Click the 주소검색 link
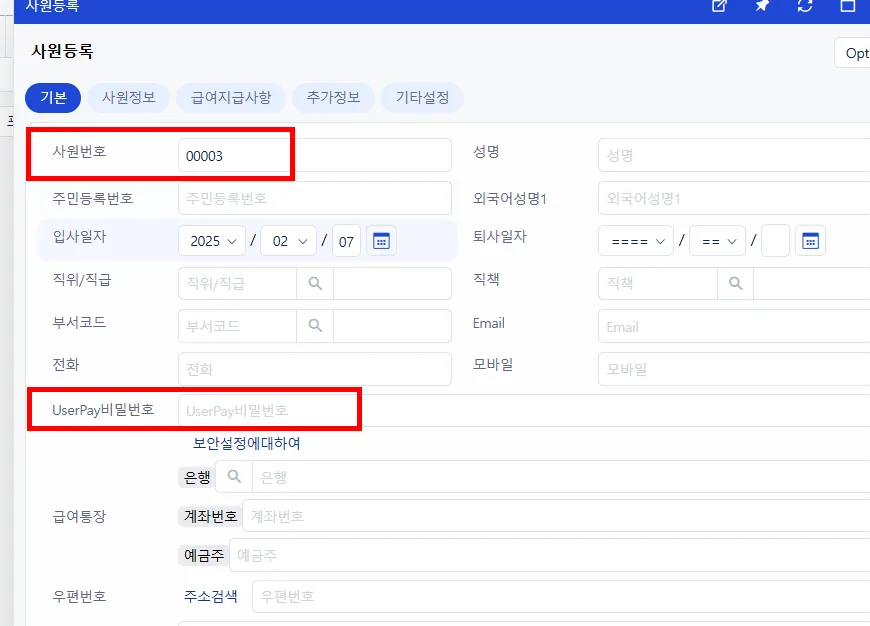Viewport: 870px width, 626px height. click(211, 597)
